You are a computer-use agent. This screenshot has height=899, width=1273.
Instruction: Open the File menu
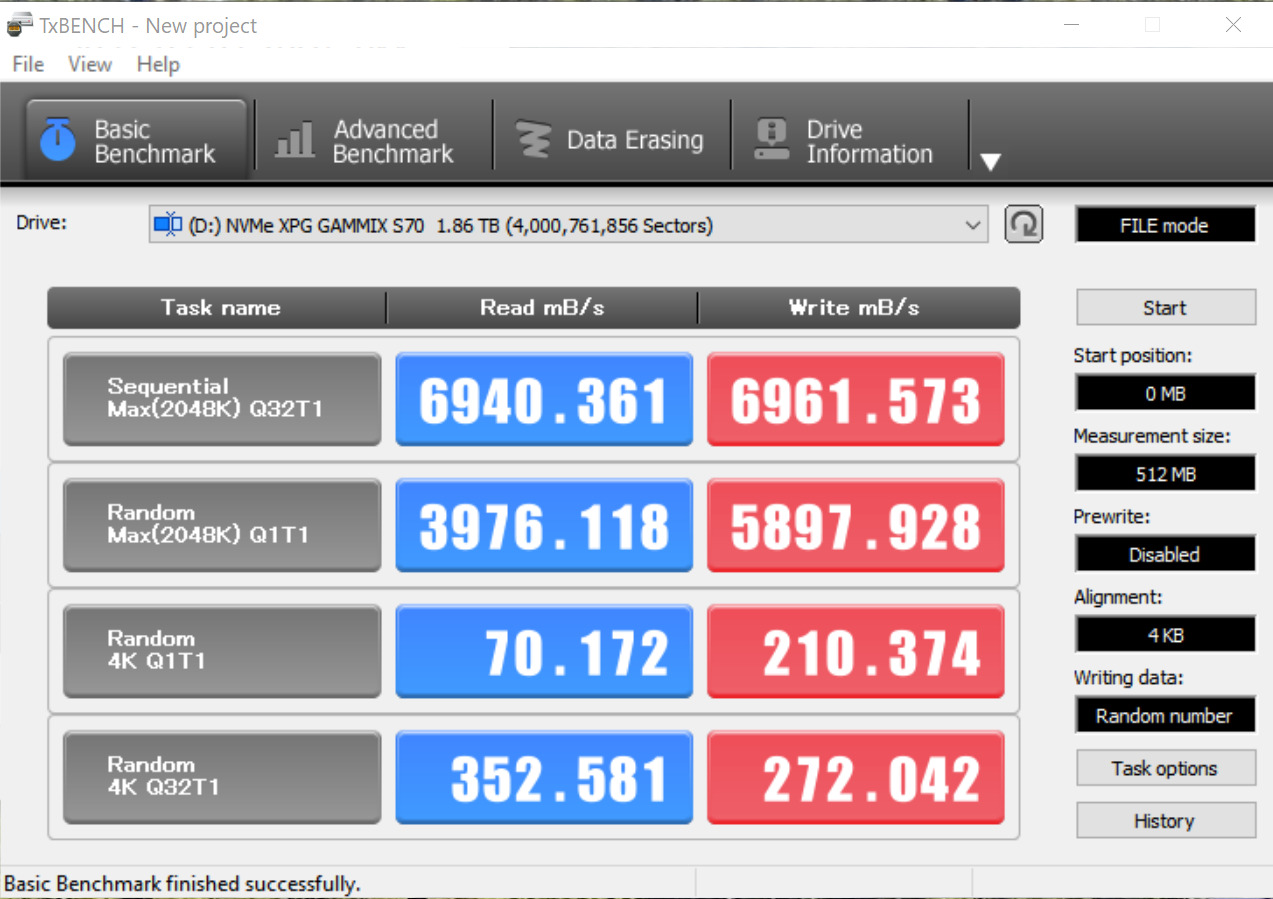pyautogui.click(x=28, y=64)
